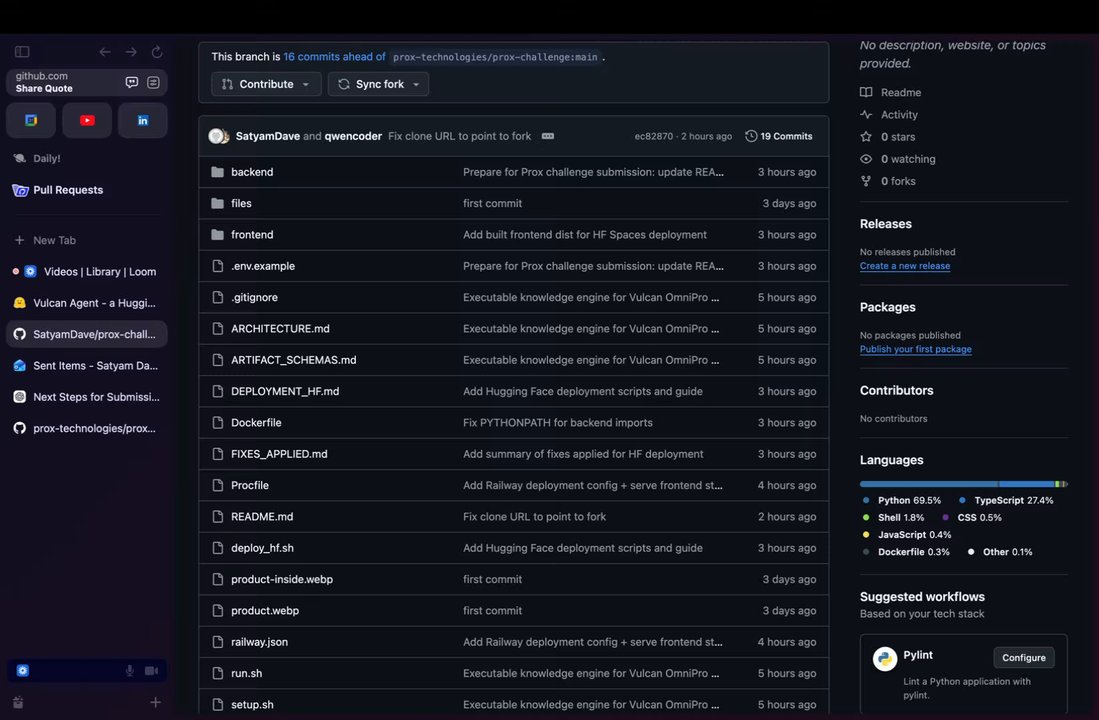Click the plus icon at sidebar bottom
Image resolution: width=1099 pixels, height=720 pixels.
156,702
